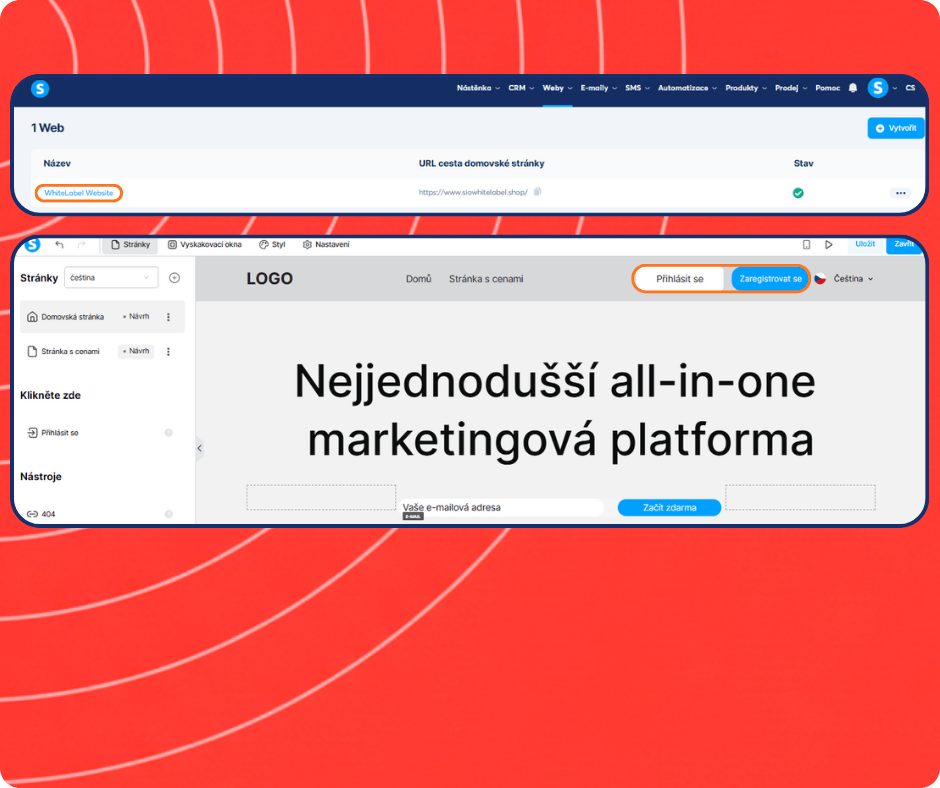Open the CRM menu
940x788 pixels.
click(521, 88)
